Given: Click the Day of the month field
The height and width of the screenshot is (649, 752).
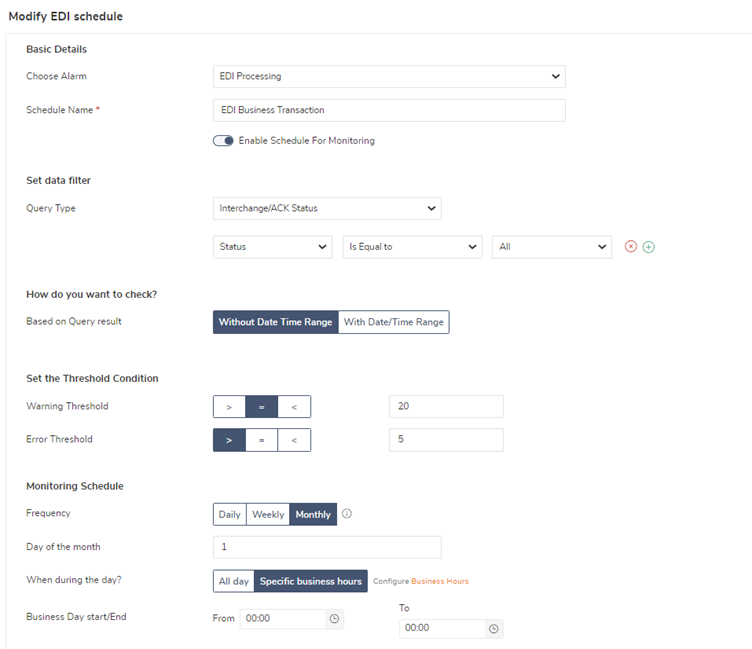Looking at the screenshot, I should point(327,547).
